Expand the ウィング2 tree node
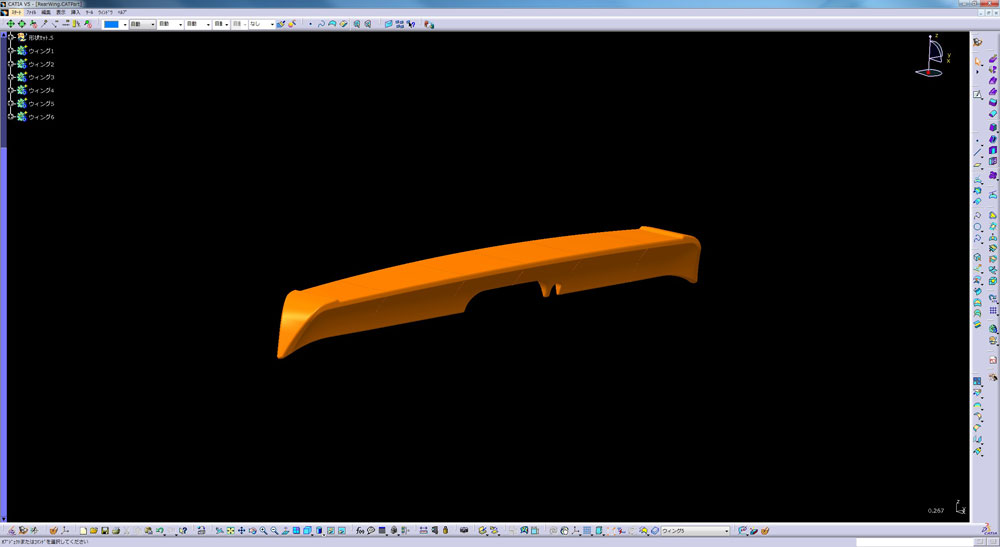The height and width of the screenshot is (547, 1000). [11, 64]
